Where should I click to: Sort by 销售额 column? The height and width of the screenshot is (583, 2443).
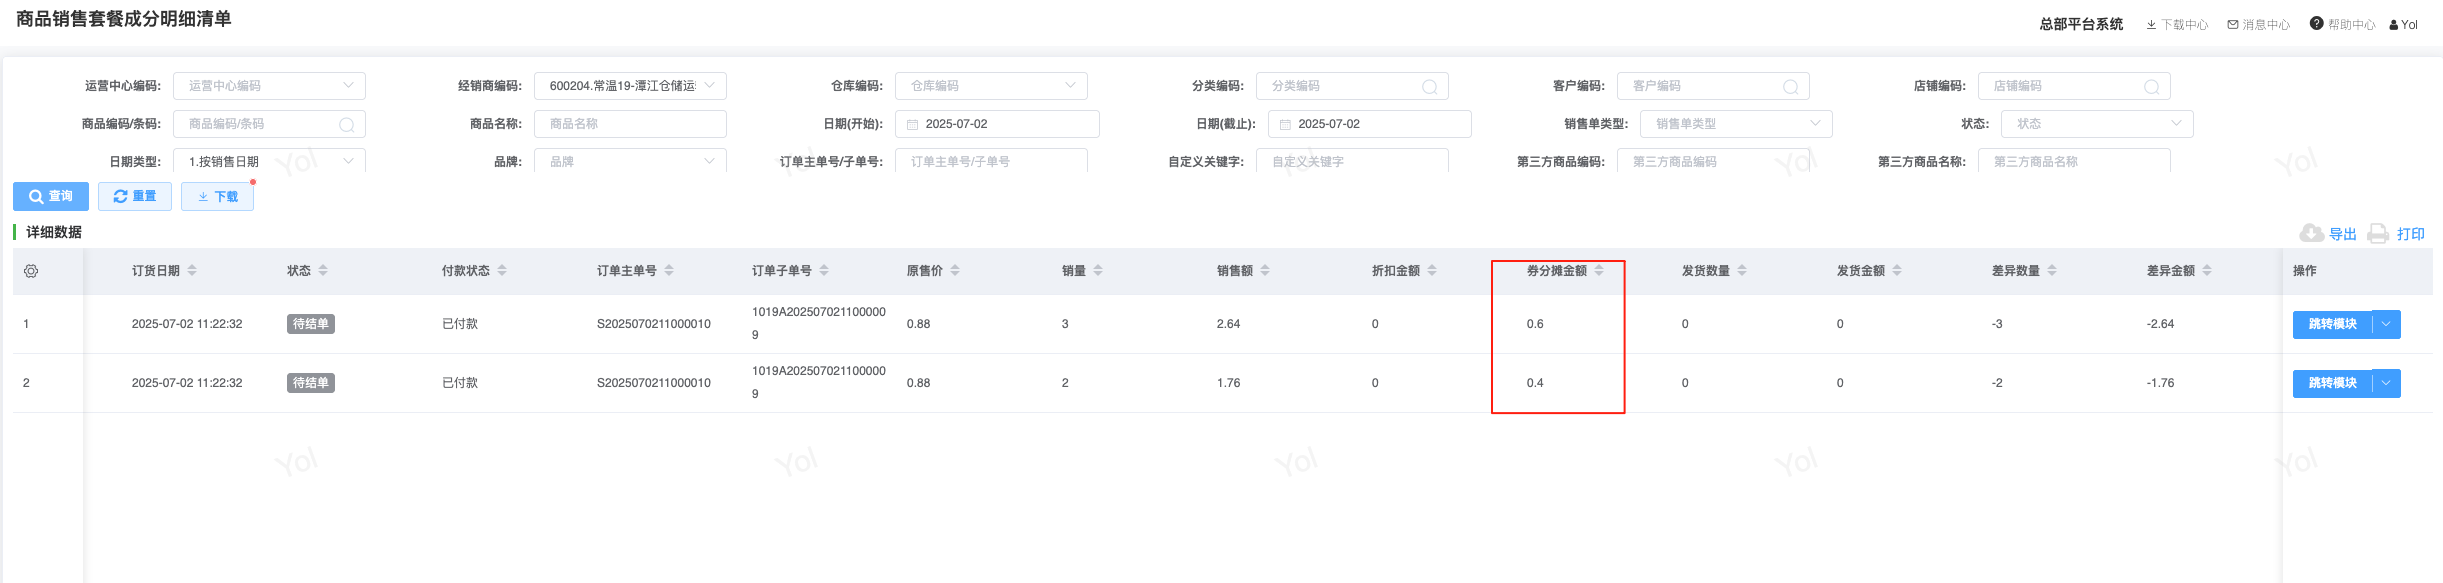point(1265,271)
